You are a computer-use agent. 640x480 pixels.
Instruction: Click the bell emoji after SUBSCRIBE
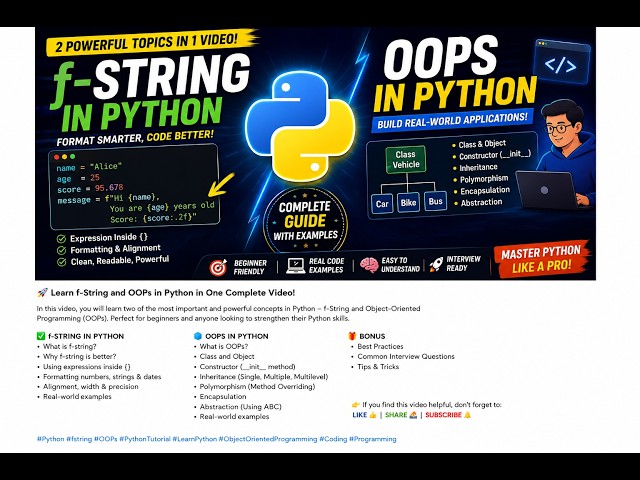[467, 415]
